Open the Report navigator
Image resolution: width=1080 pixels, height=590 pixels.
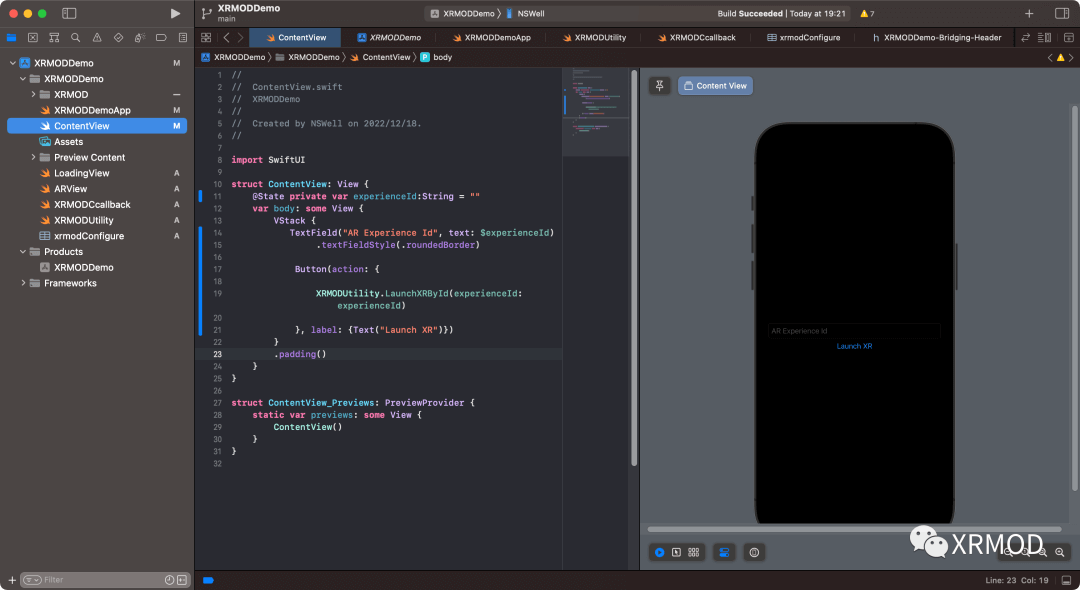[x=183, y=38]
